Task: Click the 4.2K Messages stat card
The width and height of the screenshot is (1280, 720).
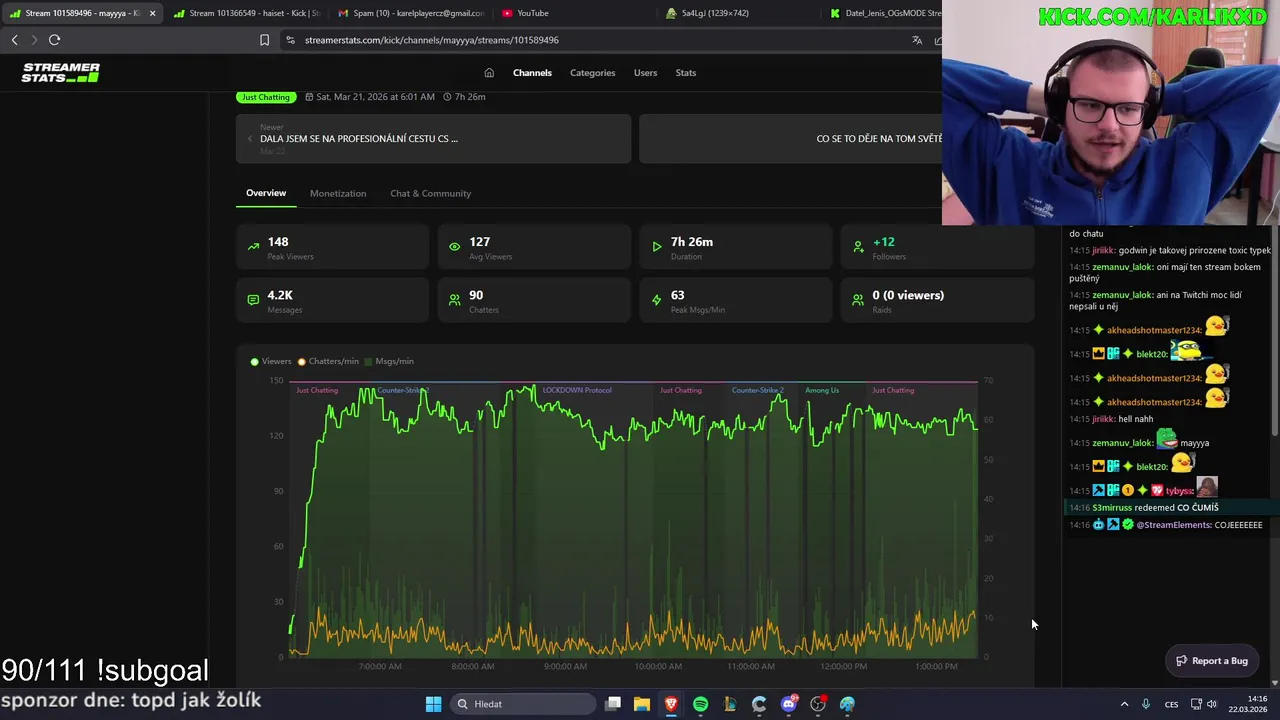Action: coord(332,300)
